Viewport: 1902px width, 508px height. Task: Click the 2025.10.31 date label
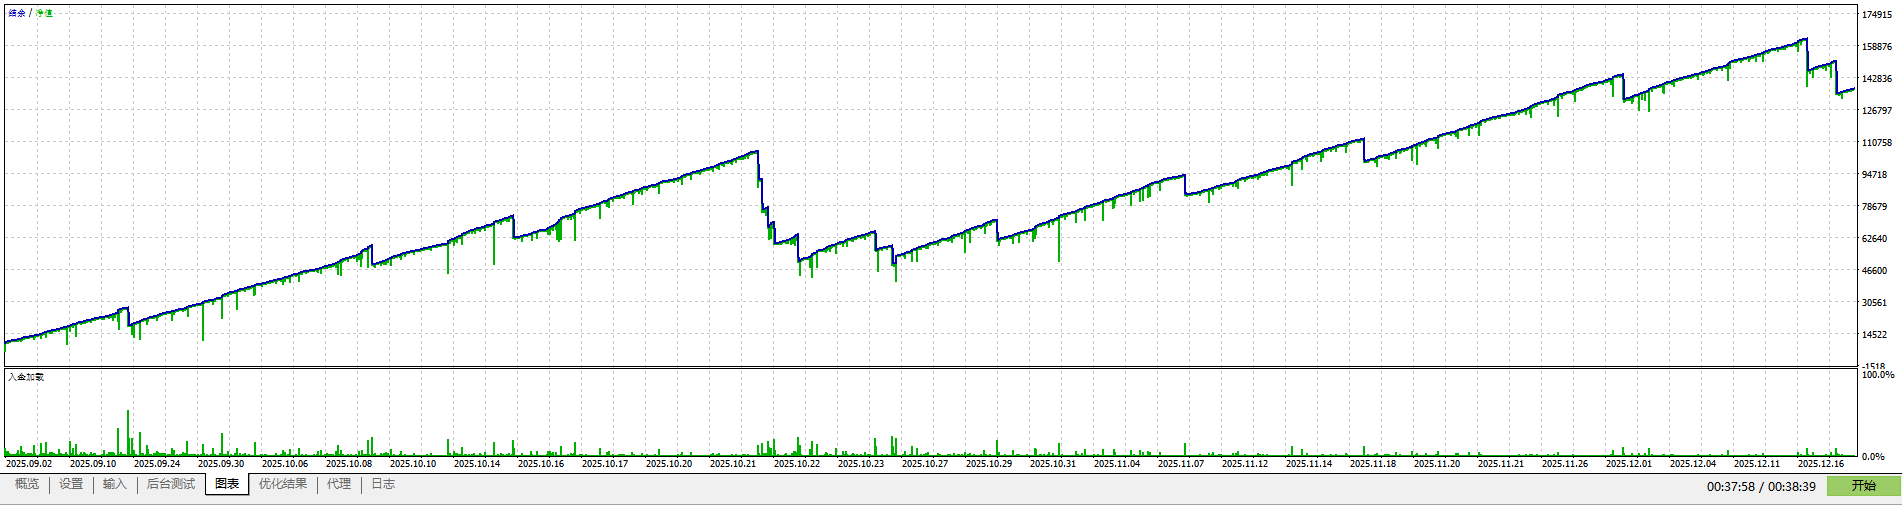point(1053,464)
